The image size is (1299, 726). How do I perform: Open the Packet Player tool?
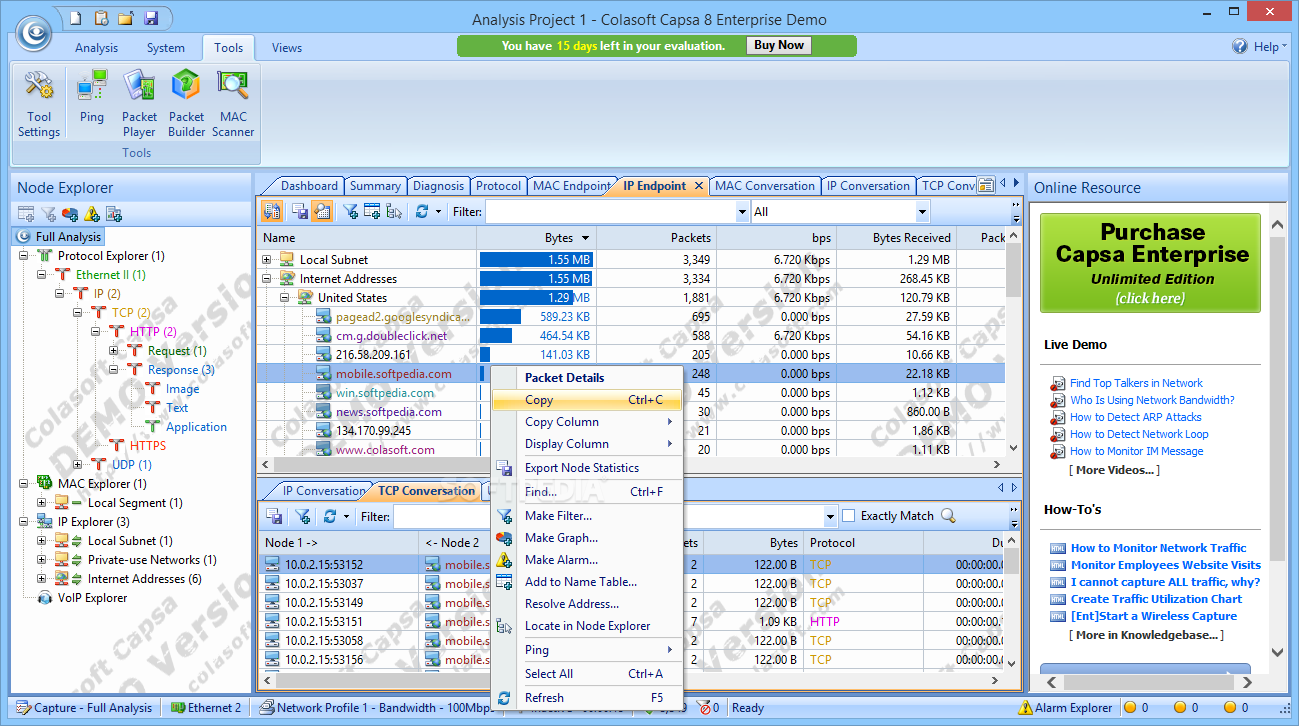click(140, 104)
